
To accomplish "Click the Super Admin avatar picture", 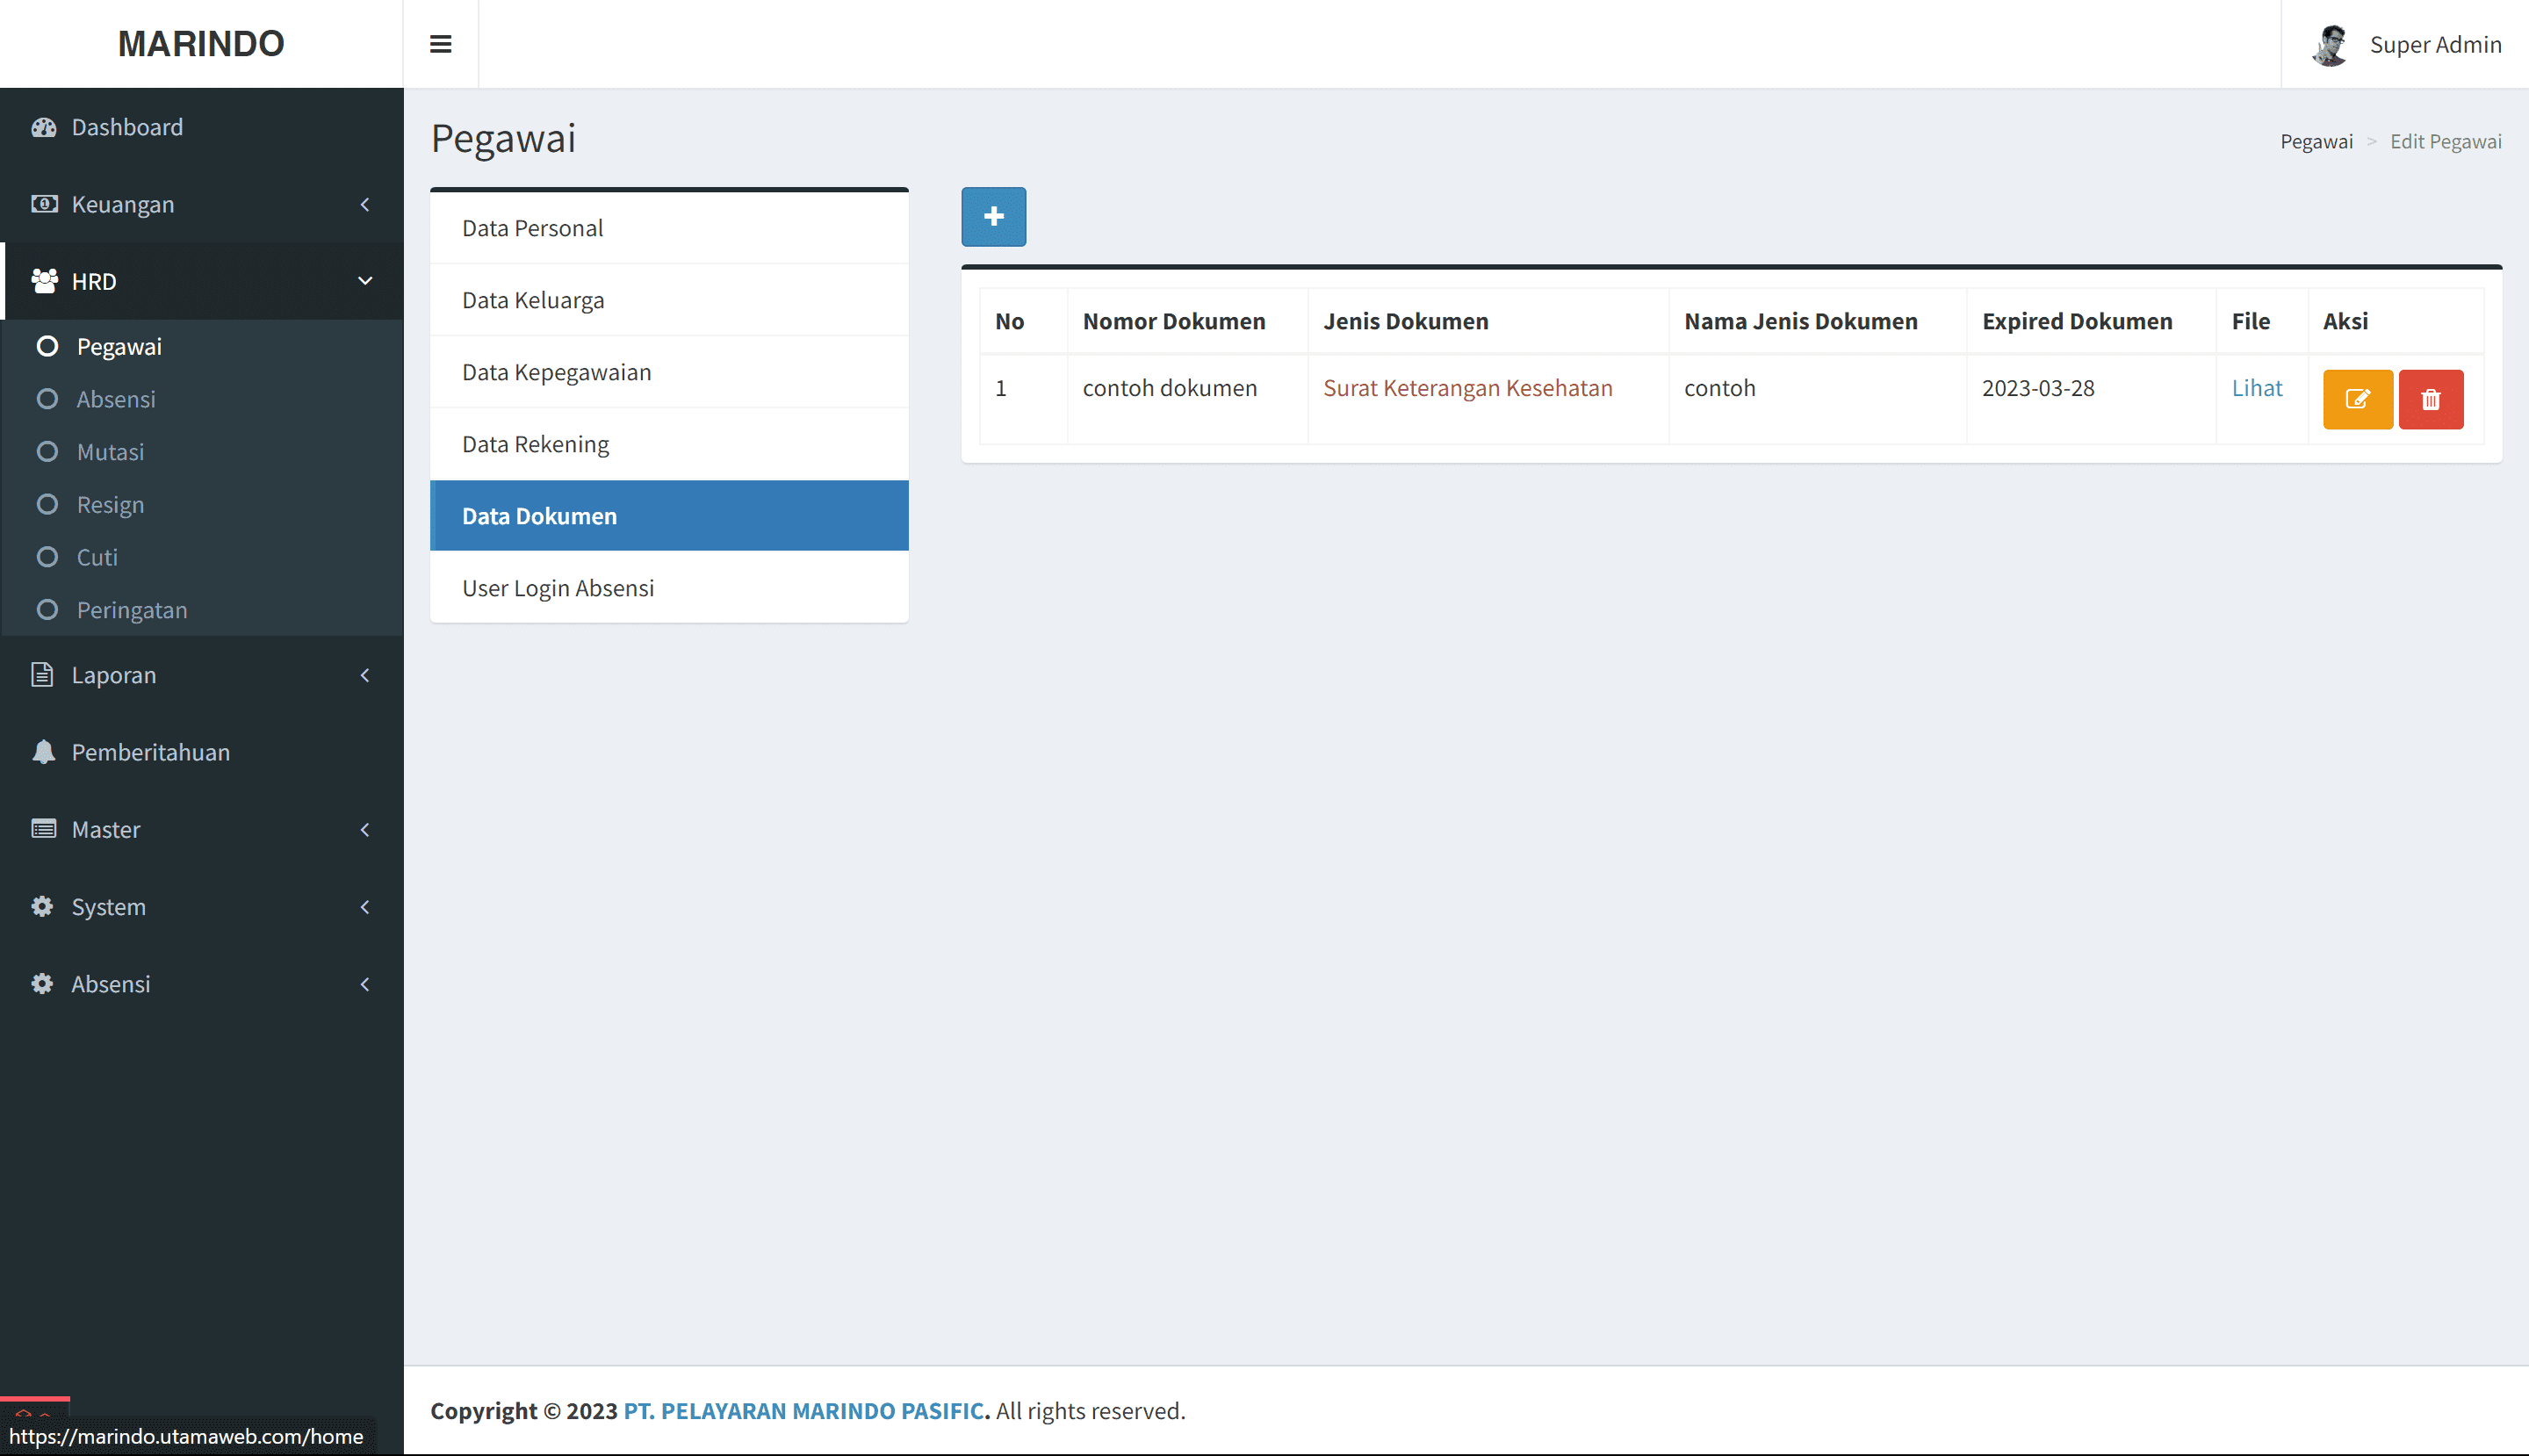I will click(x=2330, y=45).
